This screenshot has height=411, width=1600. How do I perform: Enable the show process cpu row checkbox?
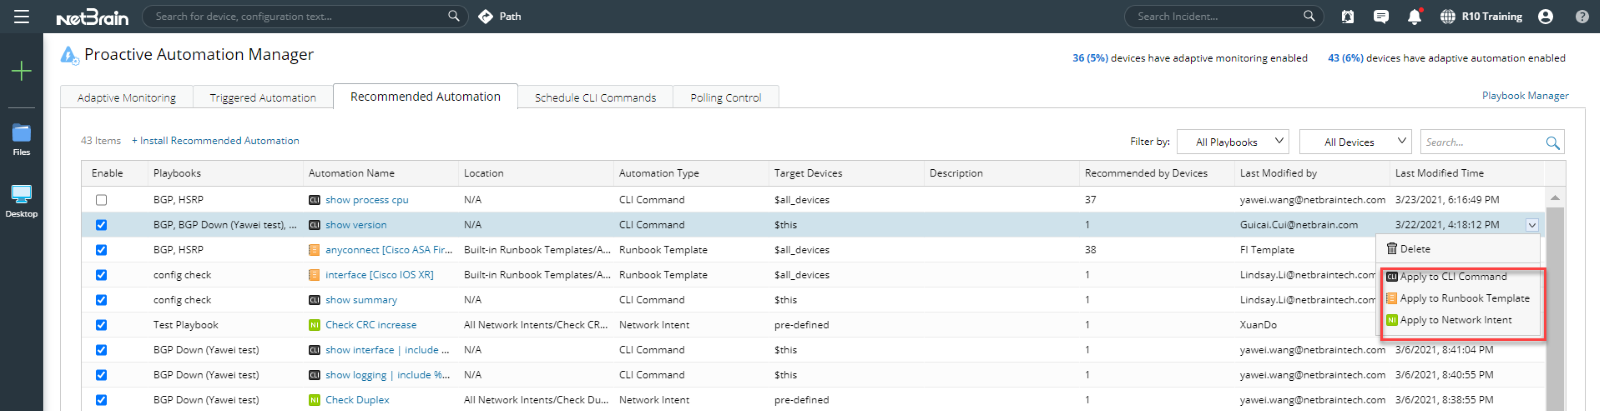[x=101, y=200]
